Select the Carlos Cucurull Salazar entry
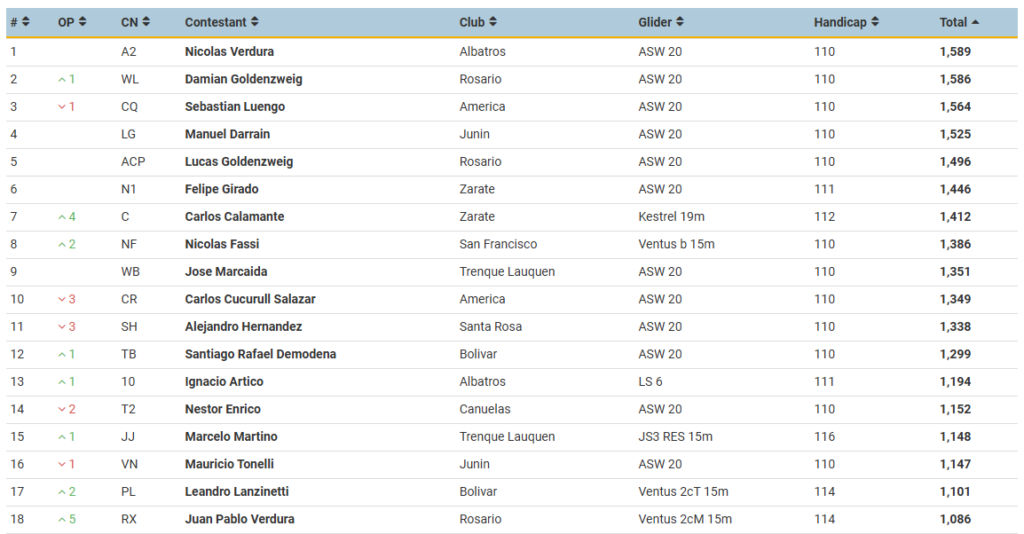The height and width of the screenshot is (534, 1024). point(250,299)
